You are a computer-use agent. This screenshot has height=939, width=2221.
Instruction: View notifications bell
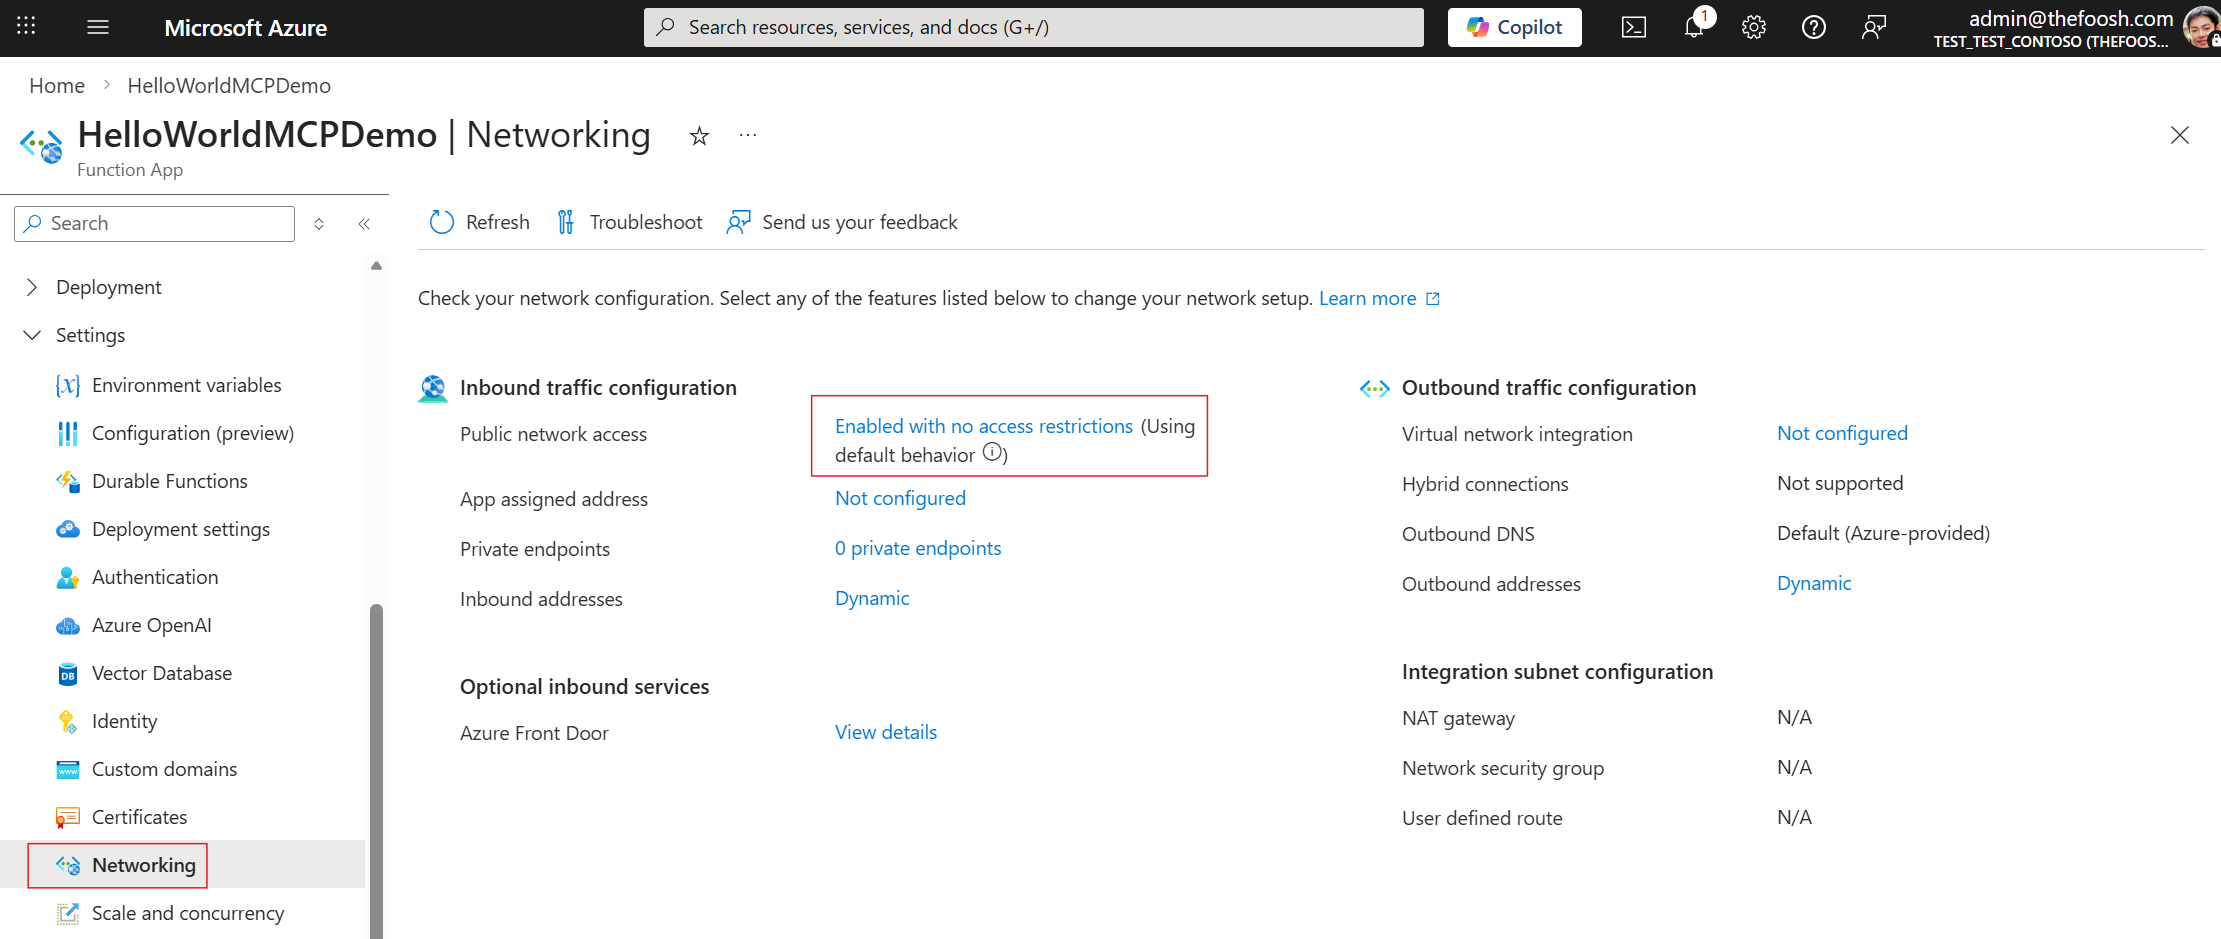click(1694, 27)
